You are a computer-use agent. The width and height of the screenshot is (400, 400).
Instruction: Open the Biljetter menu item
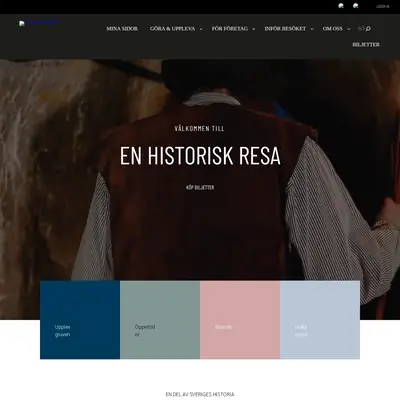366,44
